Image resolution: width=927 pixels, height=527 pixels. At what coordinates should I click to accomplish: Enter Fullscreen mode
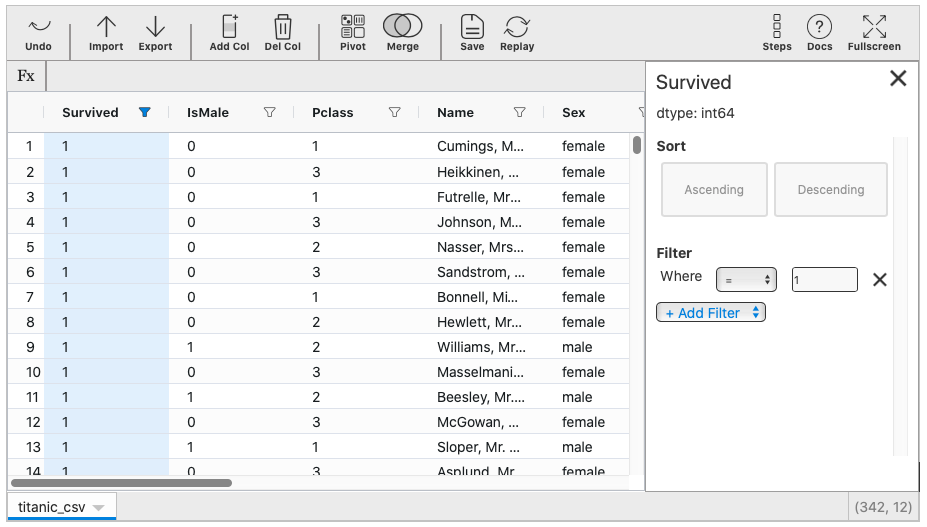[x=874, y=33]
